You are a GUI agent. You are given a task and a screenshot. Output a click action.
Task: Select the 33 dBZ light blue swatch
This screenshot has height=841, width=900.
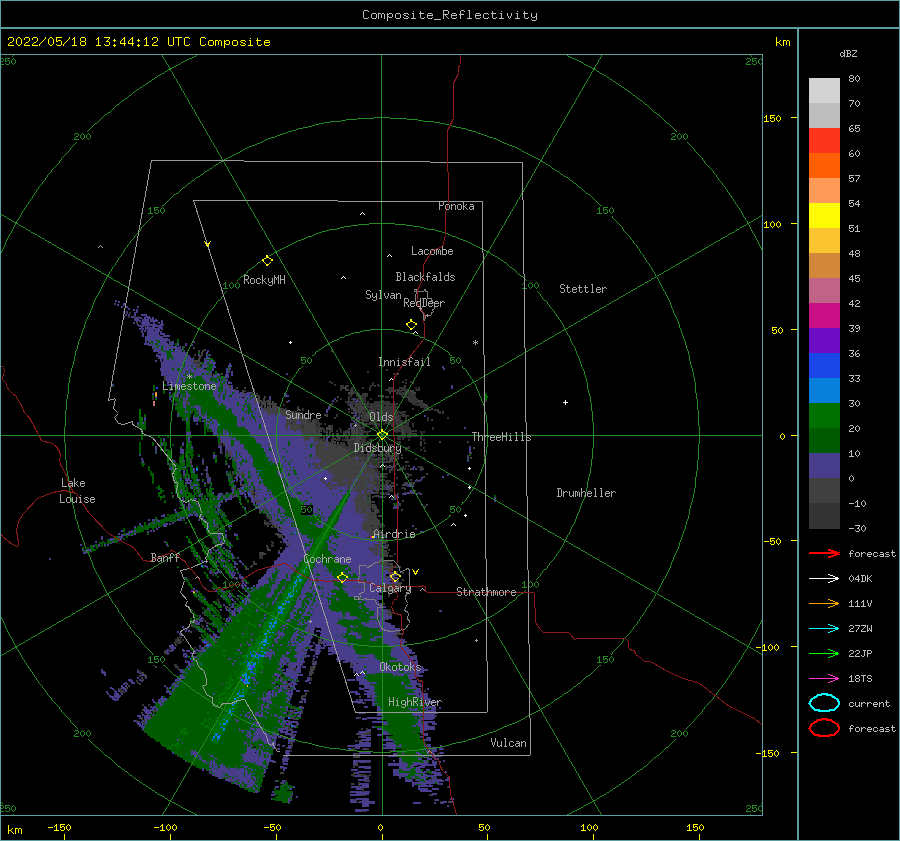point(824,391)
